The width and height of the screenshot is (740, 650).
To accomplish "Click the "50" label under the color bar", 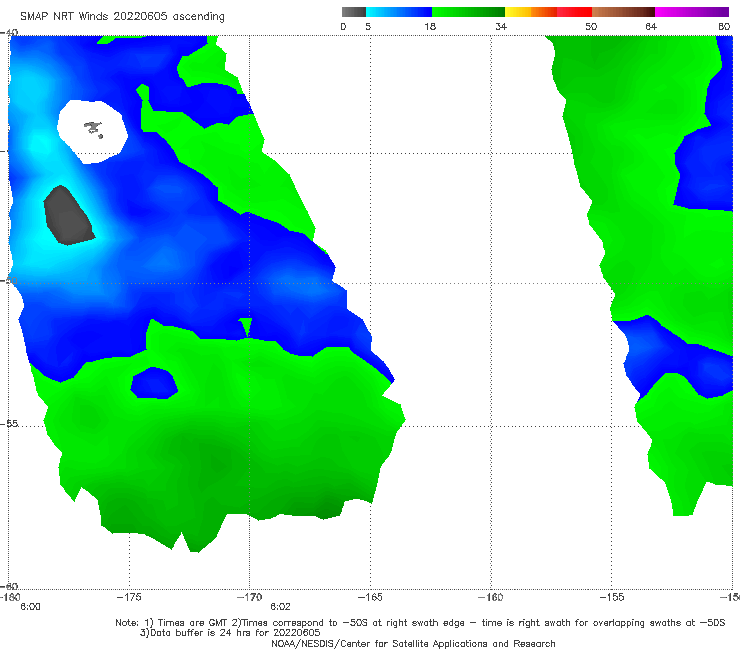I will pos(591,26).
